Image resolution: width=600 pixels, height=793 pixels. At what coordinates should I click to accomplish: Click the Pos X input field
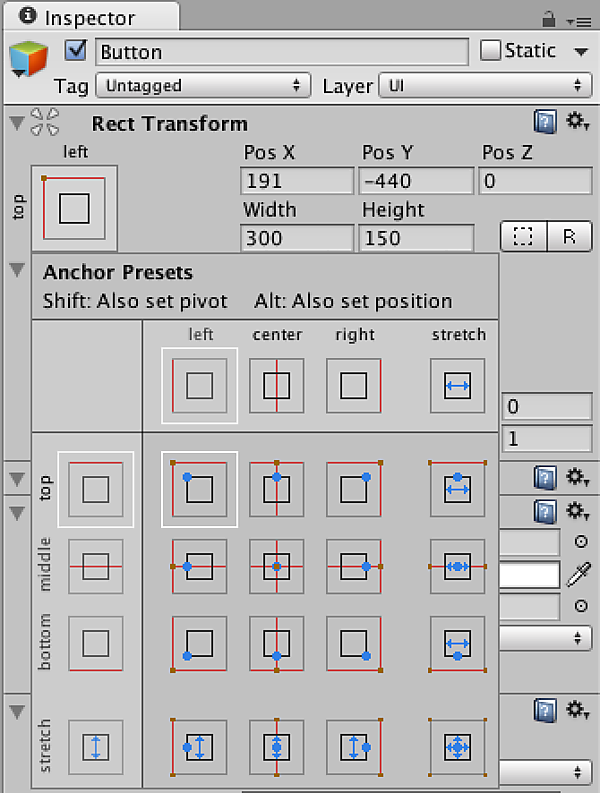tap(297, 181)
